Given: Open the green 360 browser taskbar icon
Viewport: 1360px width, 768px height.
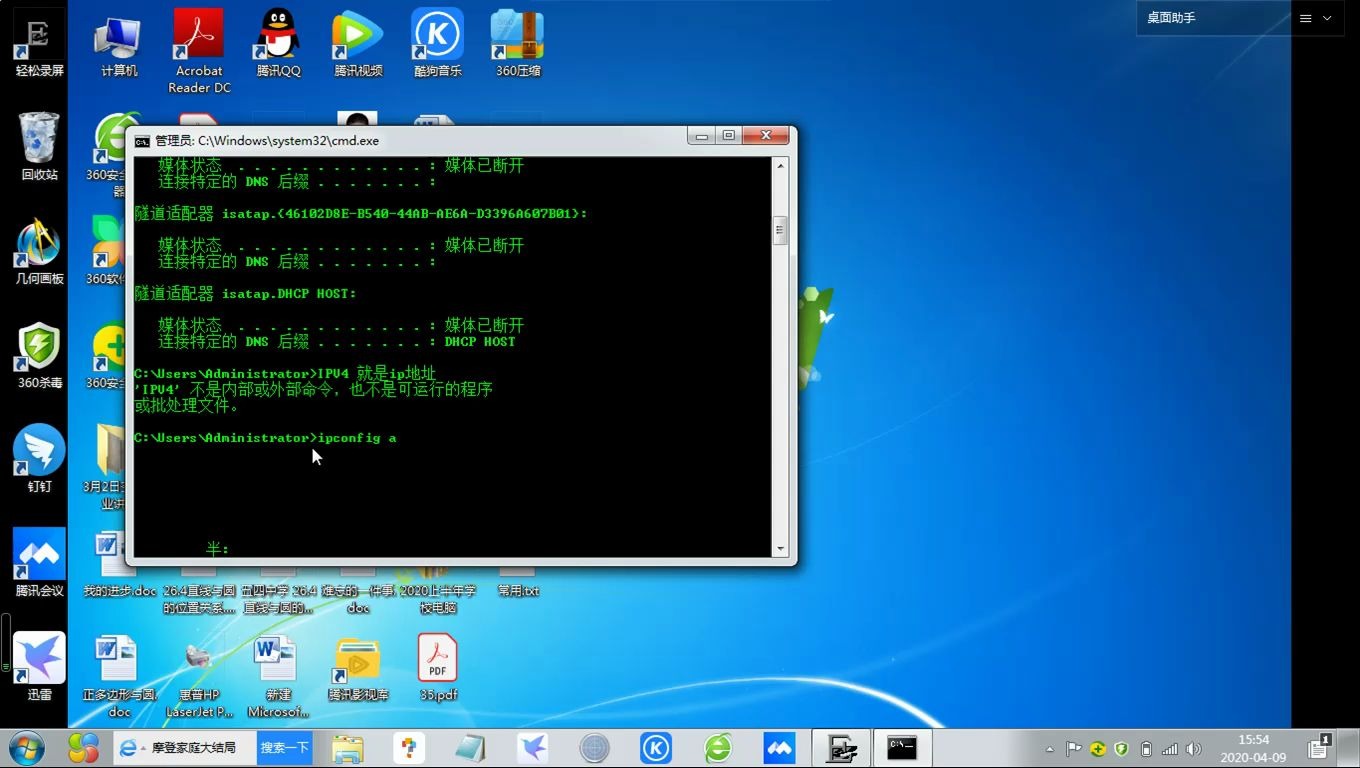Looking at the screenshot, I should [718, 748].
